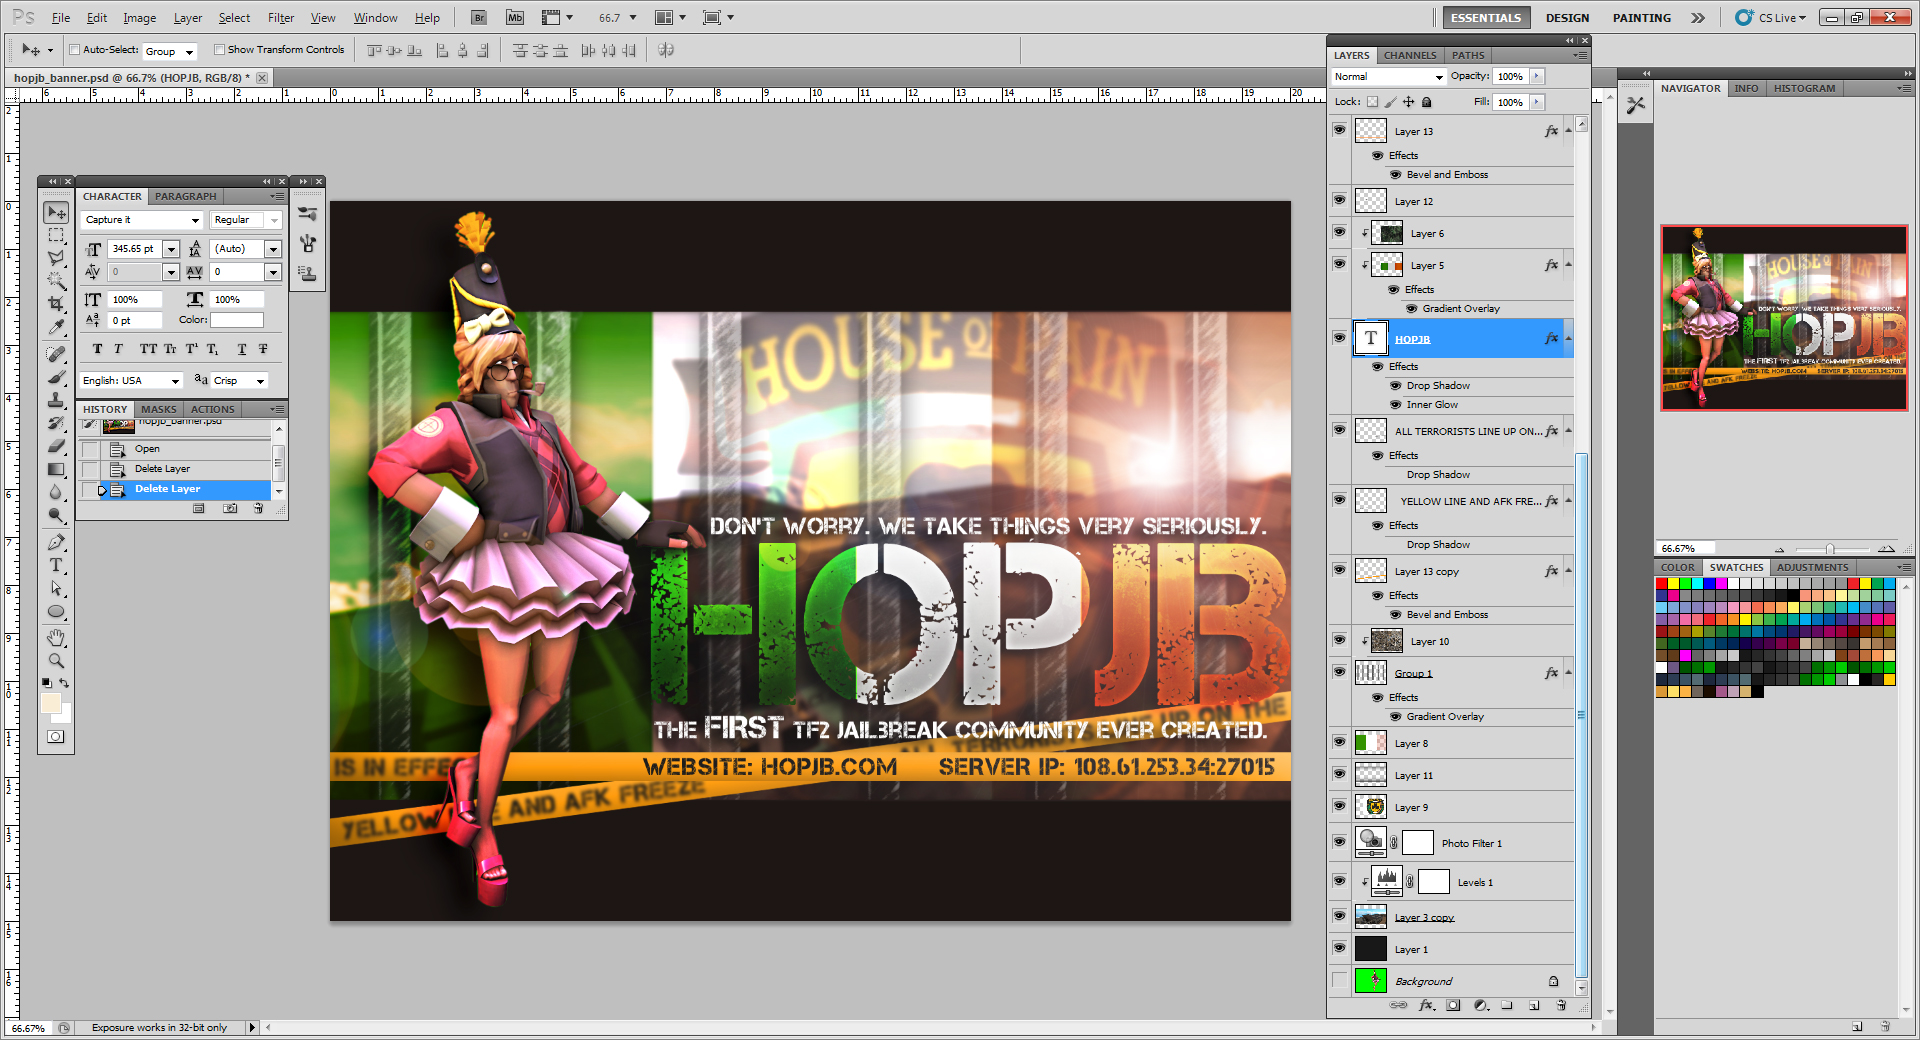Screen dimensions: 1920x1040
Task: Open the Opacity slider arrow in Layers panel
Action: tap(1537, 76)
